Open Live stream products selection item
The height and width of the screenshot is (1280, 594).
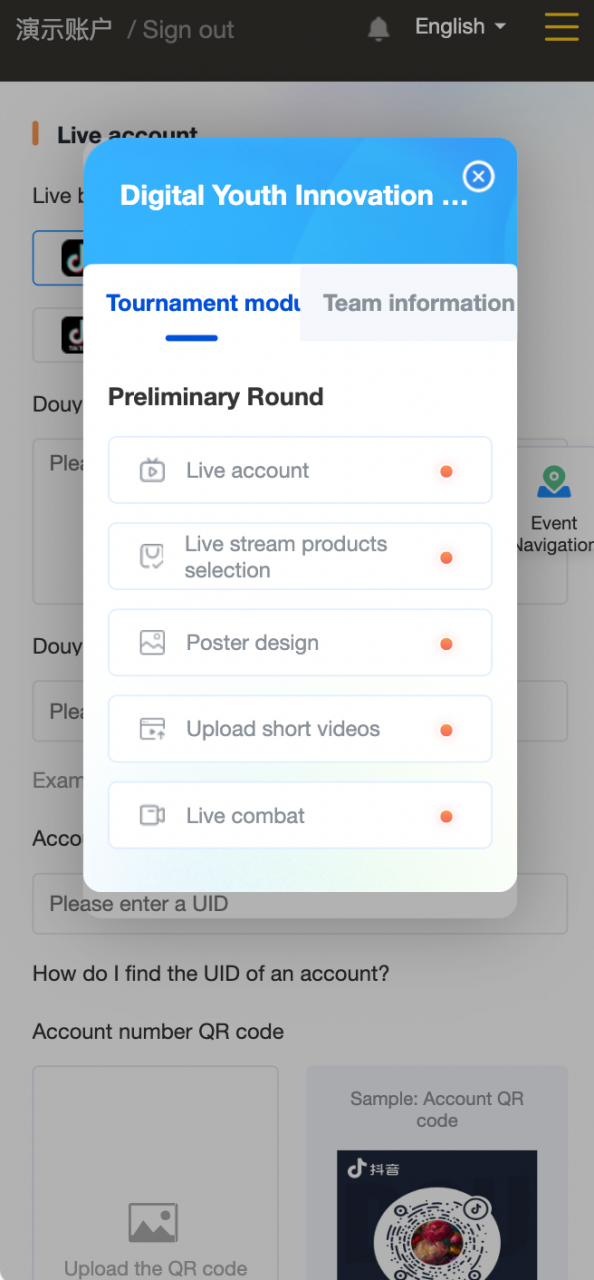[300, 557]
